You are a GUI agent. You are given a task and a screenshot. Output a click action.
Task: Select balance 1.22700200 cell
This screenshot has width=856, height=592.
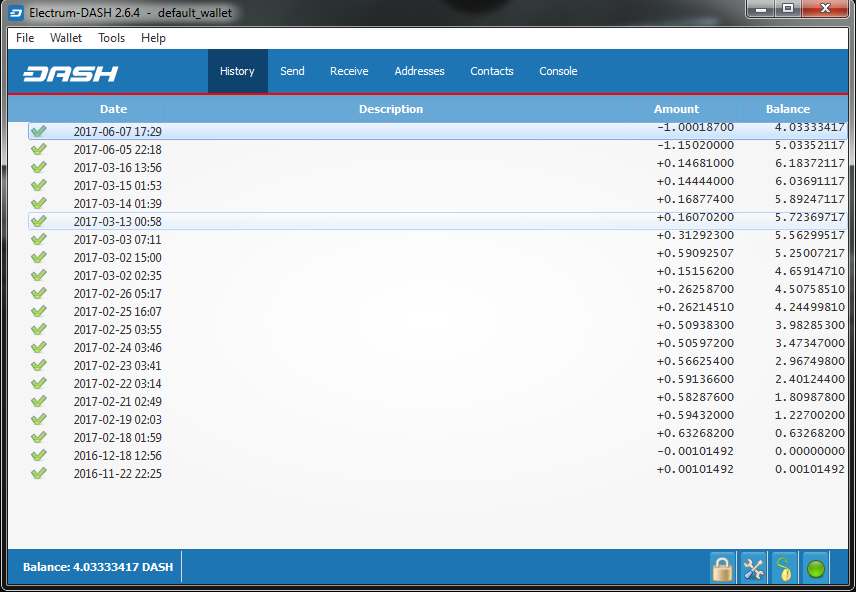click(810, 416)
